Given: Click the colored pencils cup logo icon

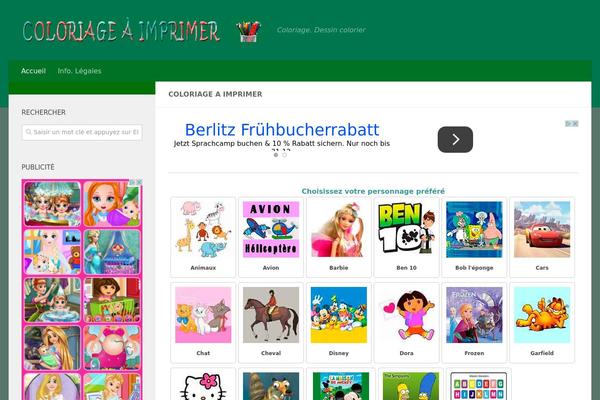Looking at the screenshot, I should (x=248, y=31).
